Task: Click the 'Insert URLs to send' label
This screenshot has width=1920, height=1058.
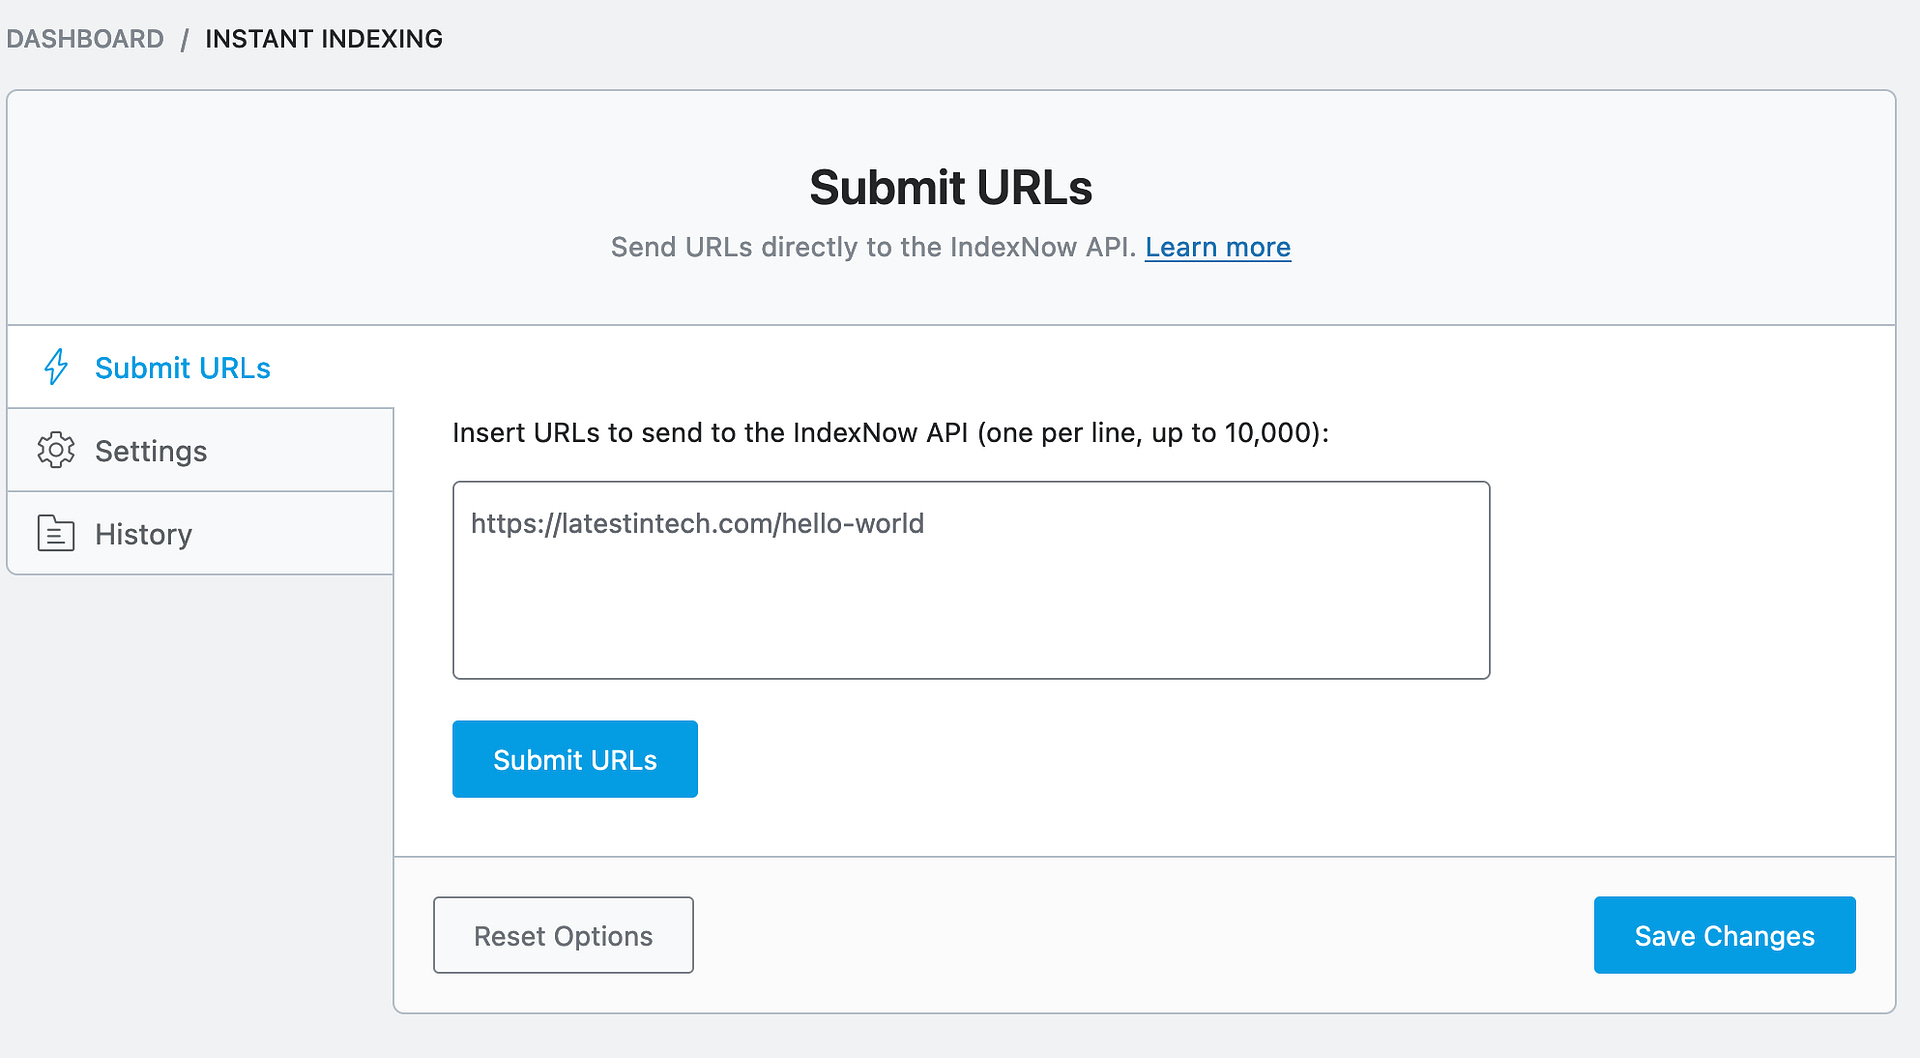Action: point(891,433)
